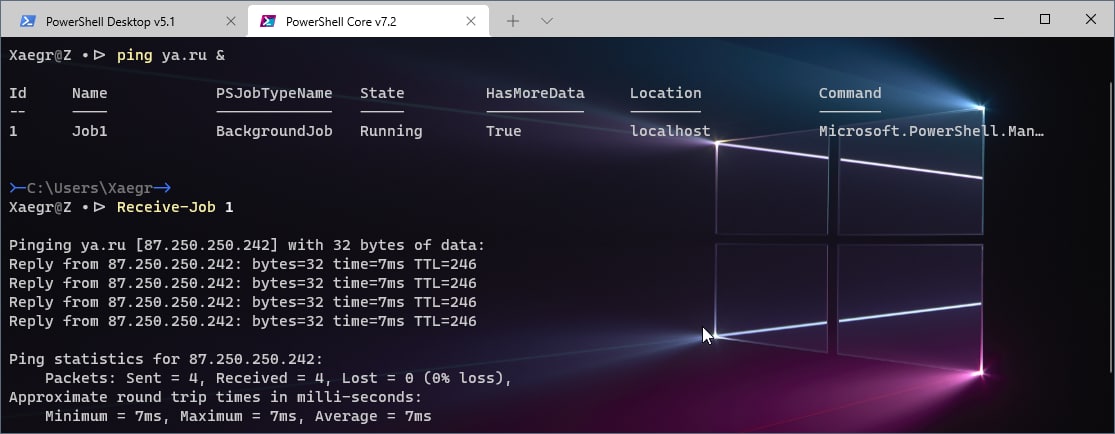Close the terminal window

pos(1090,19)
